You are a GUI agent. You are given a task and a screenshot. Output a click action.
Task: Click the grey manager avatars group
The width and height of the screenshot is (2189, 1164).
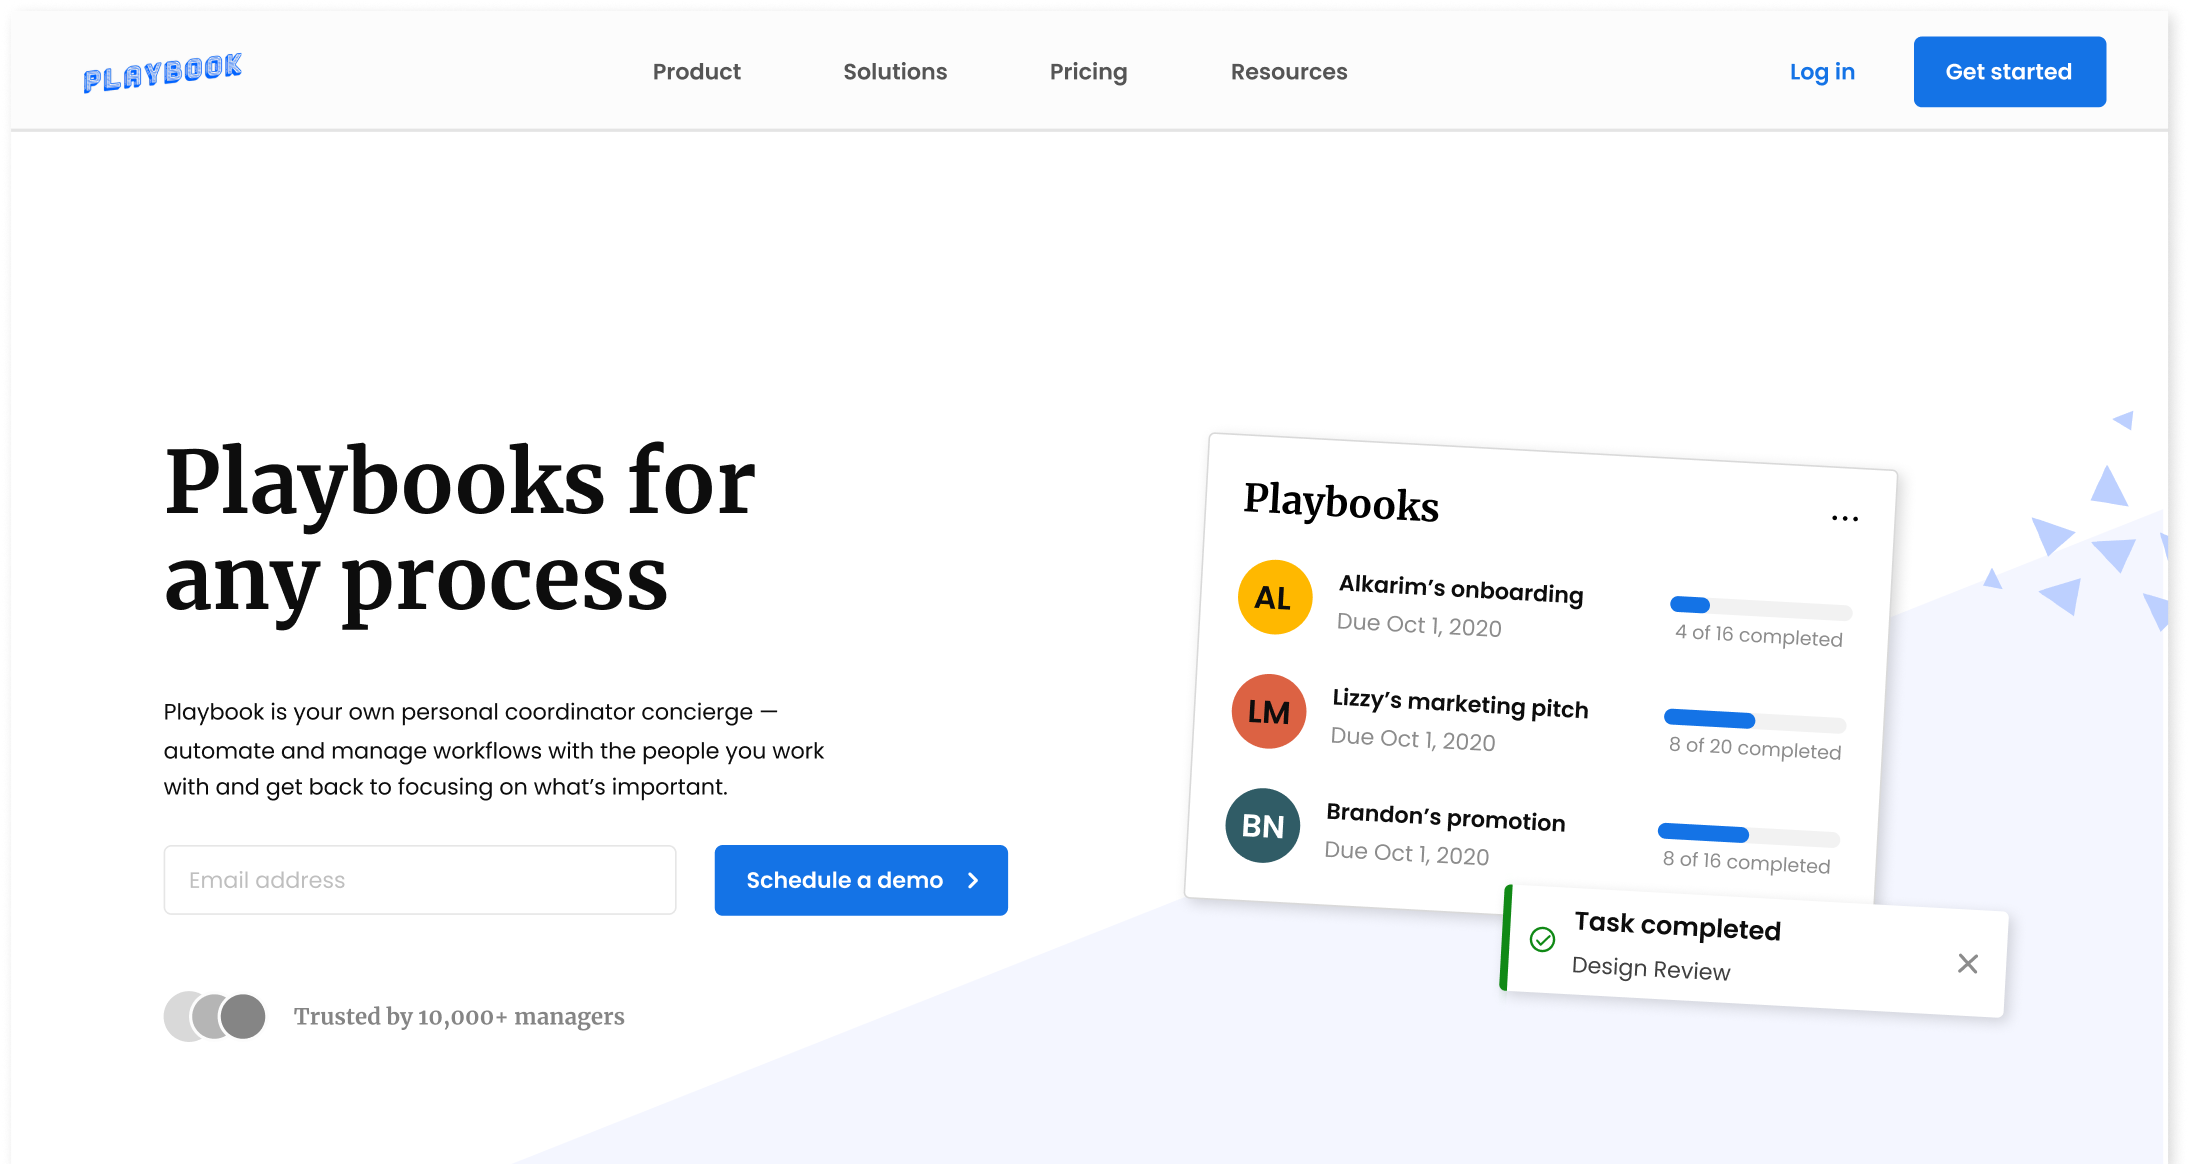[215, 1016]
